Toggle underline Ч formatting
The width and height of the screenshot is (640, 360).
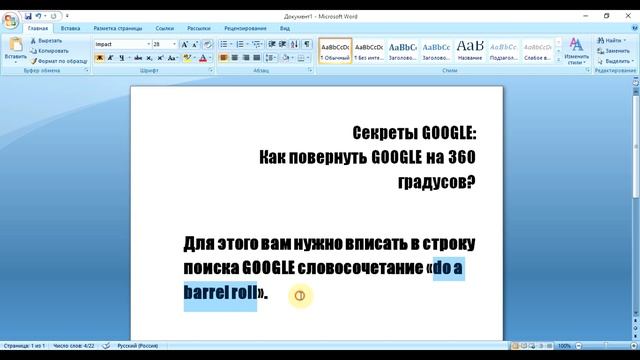pyautogui.click(x=121, y=58)
